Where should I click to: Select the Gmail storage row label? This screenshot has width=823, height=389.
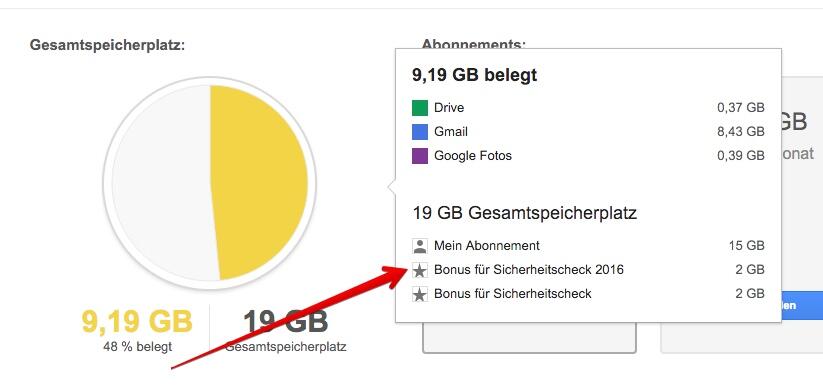(451, 132)
